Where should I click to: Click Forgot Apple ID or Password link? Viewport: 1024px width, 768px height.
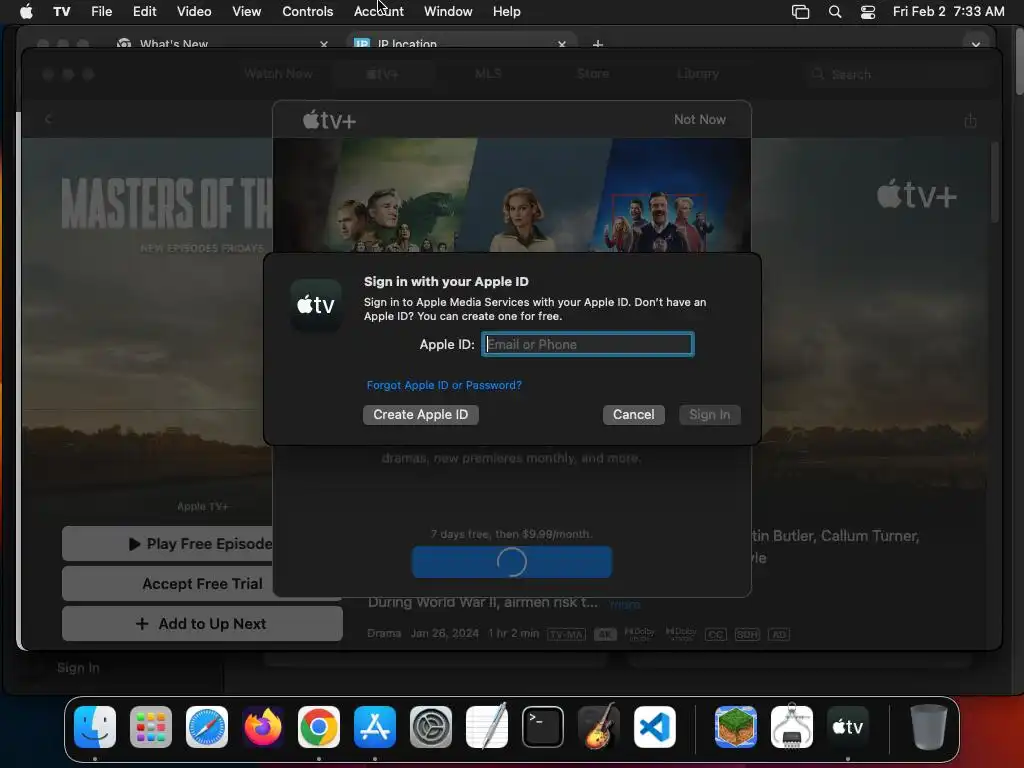[444, 385]
